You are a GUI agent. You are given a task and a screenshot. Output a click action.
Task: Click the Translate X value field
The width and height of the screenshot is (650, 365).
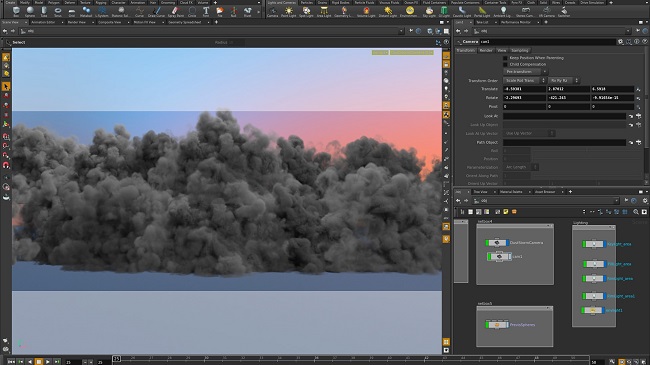pos(524,89)
